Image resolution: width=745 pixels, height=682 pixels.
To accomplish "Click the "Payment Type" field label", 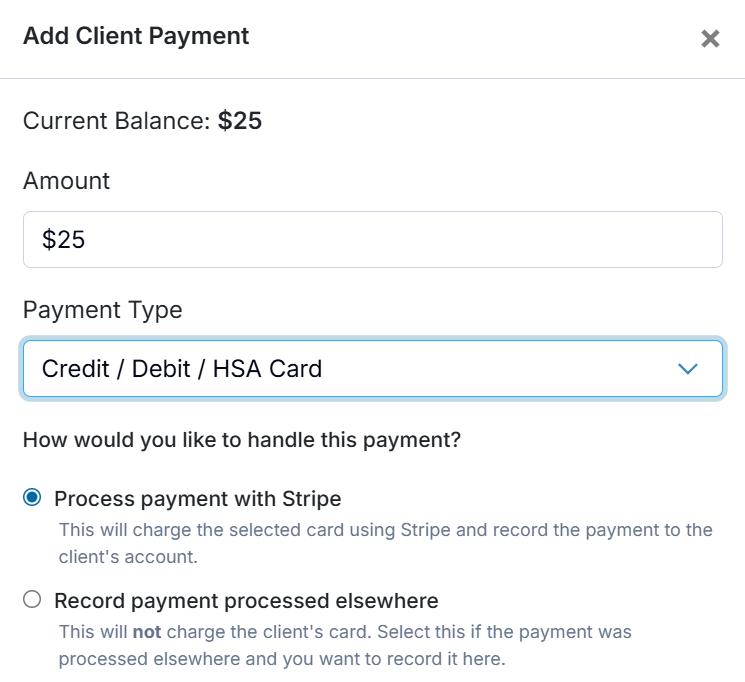I will [x=102, y=310].
